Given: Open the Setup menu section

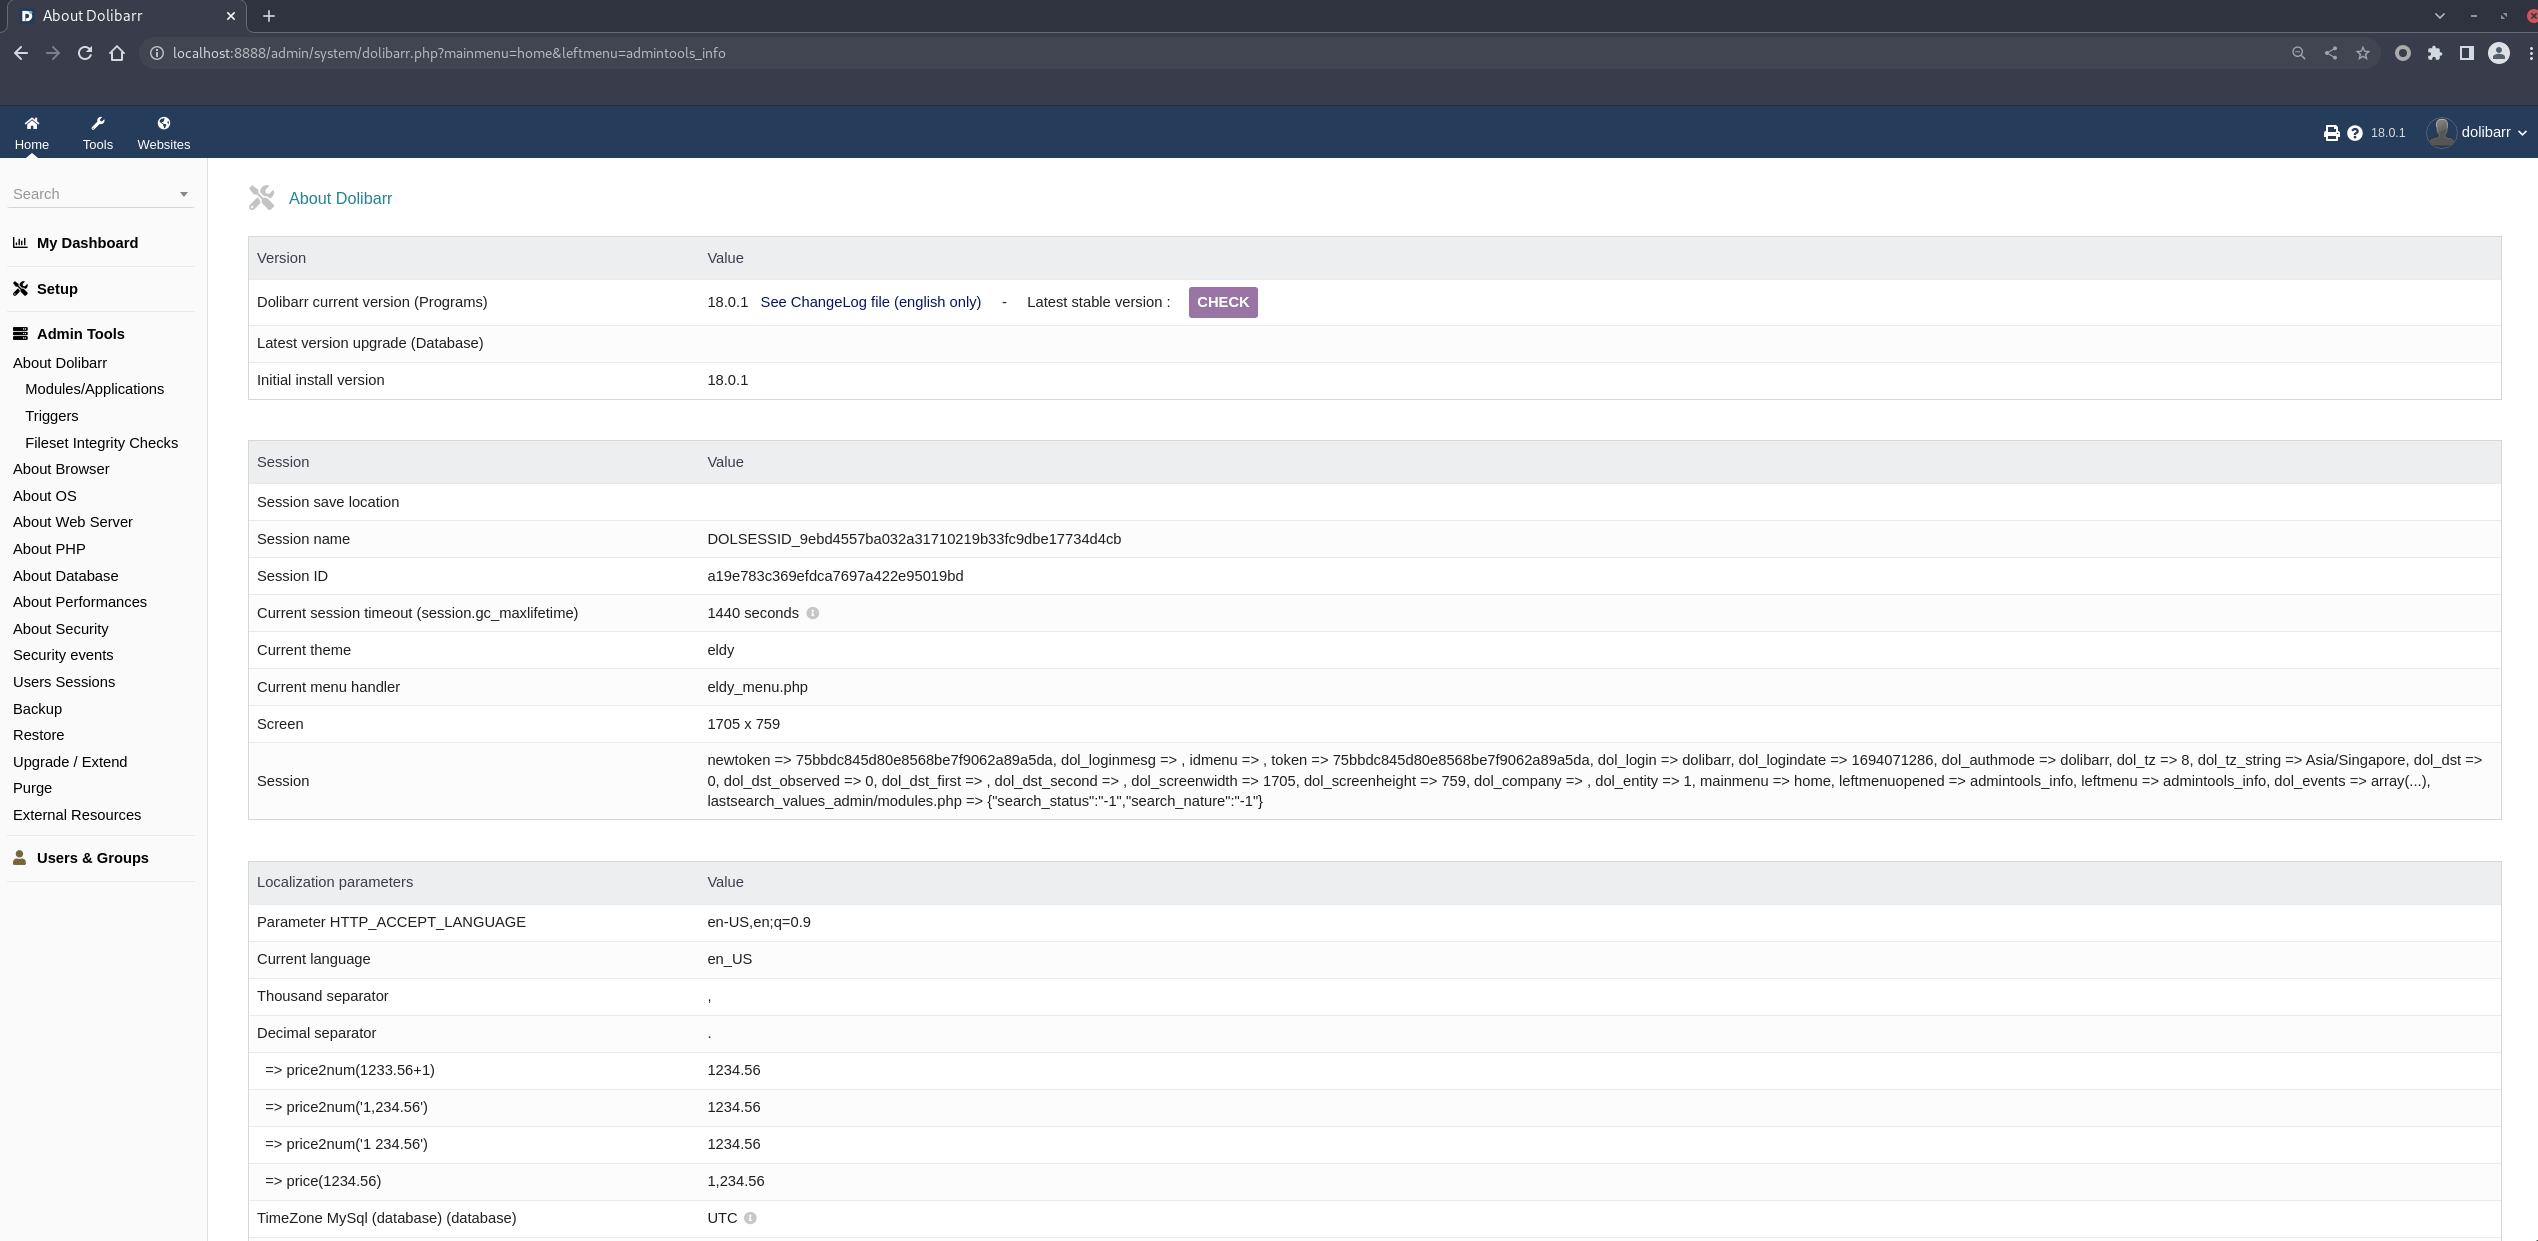Looking at the screenshot, I should (57, 289).
